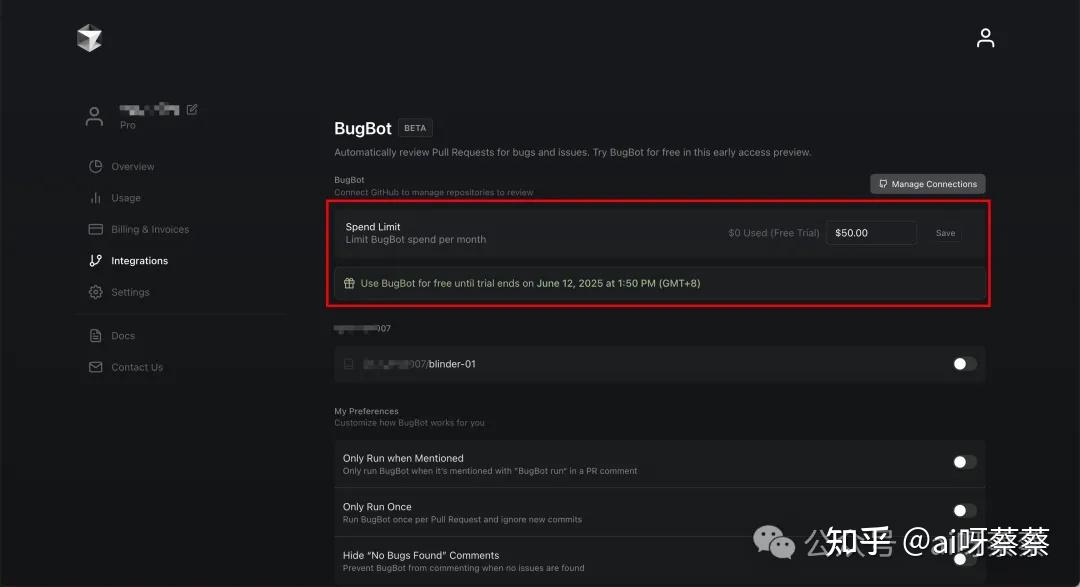Open the Usage page
1080x587 pixels.
[x=126, y=198]
